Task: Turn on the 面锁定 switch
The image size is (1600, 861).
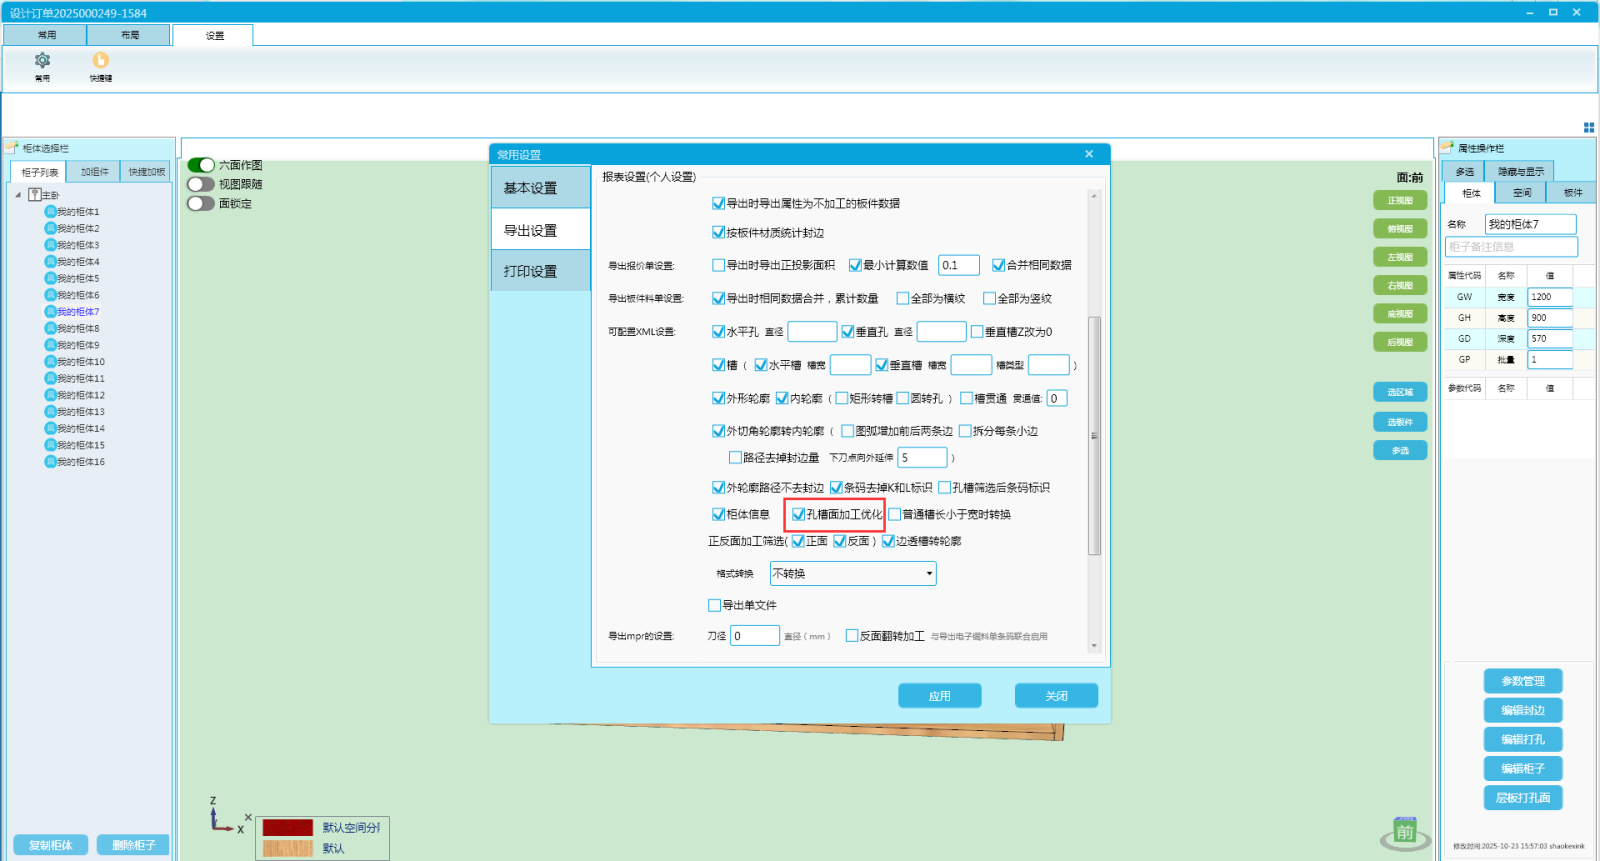Action: pos(201,203)
